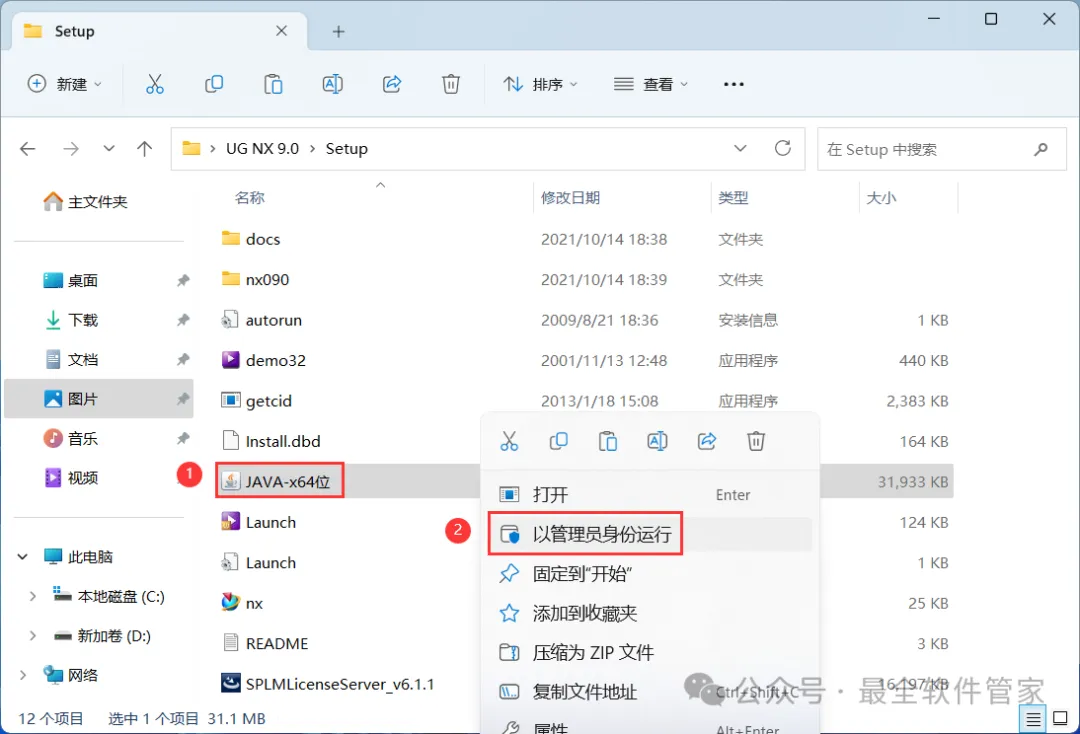Choose 以管理员身份运行 in context menu

650,534
